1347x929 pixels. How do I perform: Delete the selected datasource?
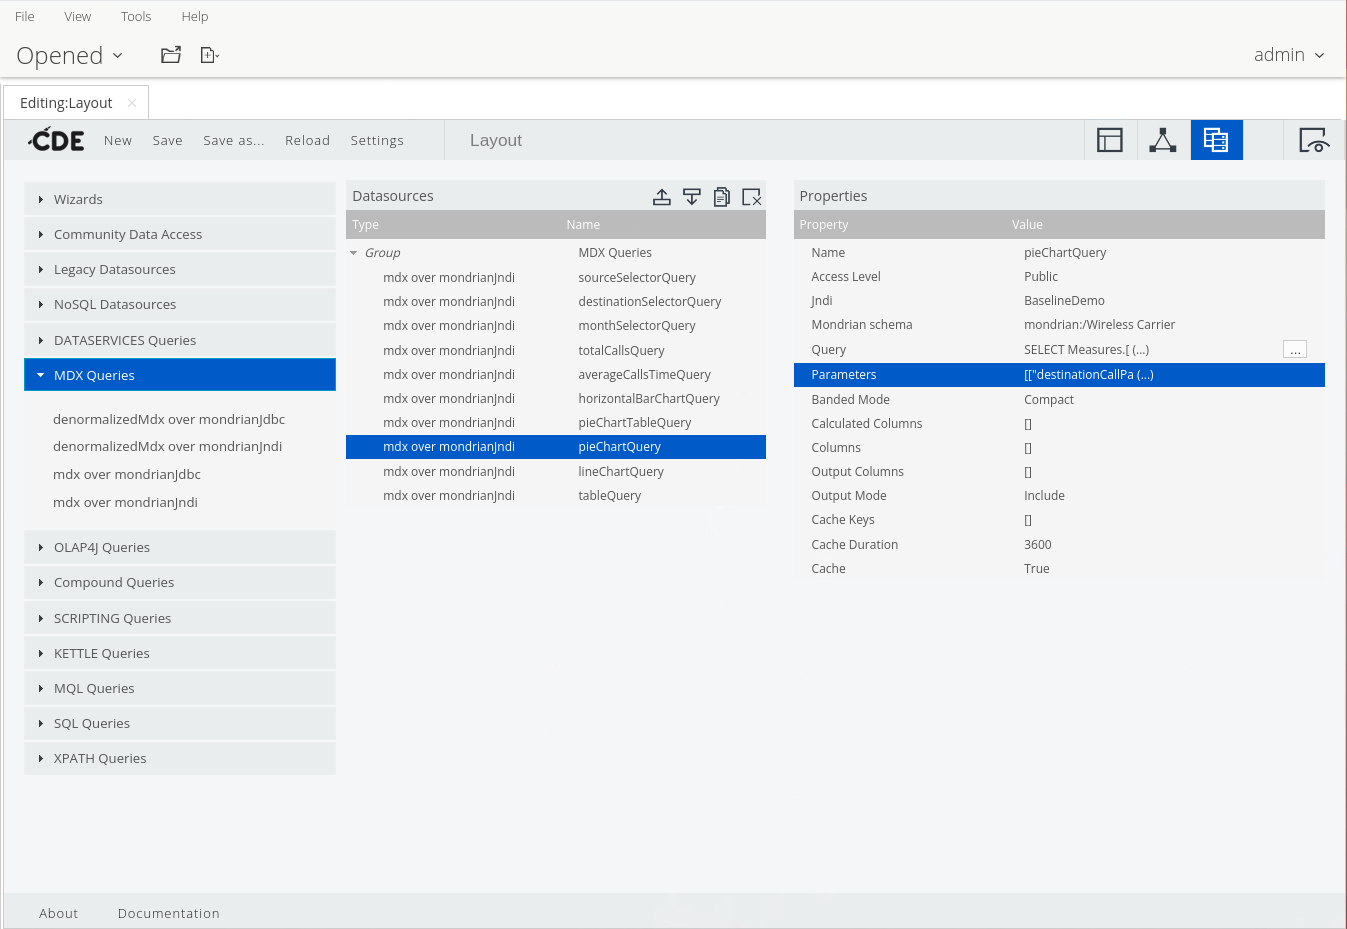[752, 197]
